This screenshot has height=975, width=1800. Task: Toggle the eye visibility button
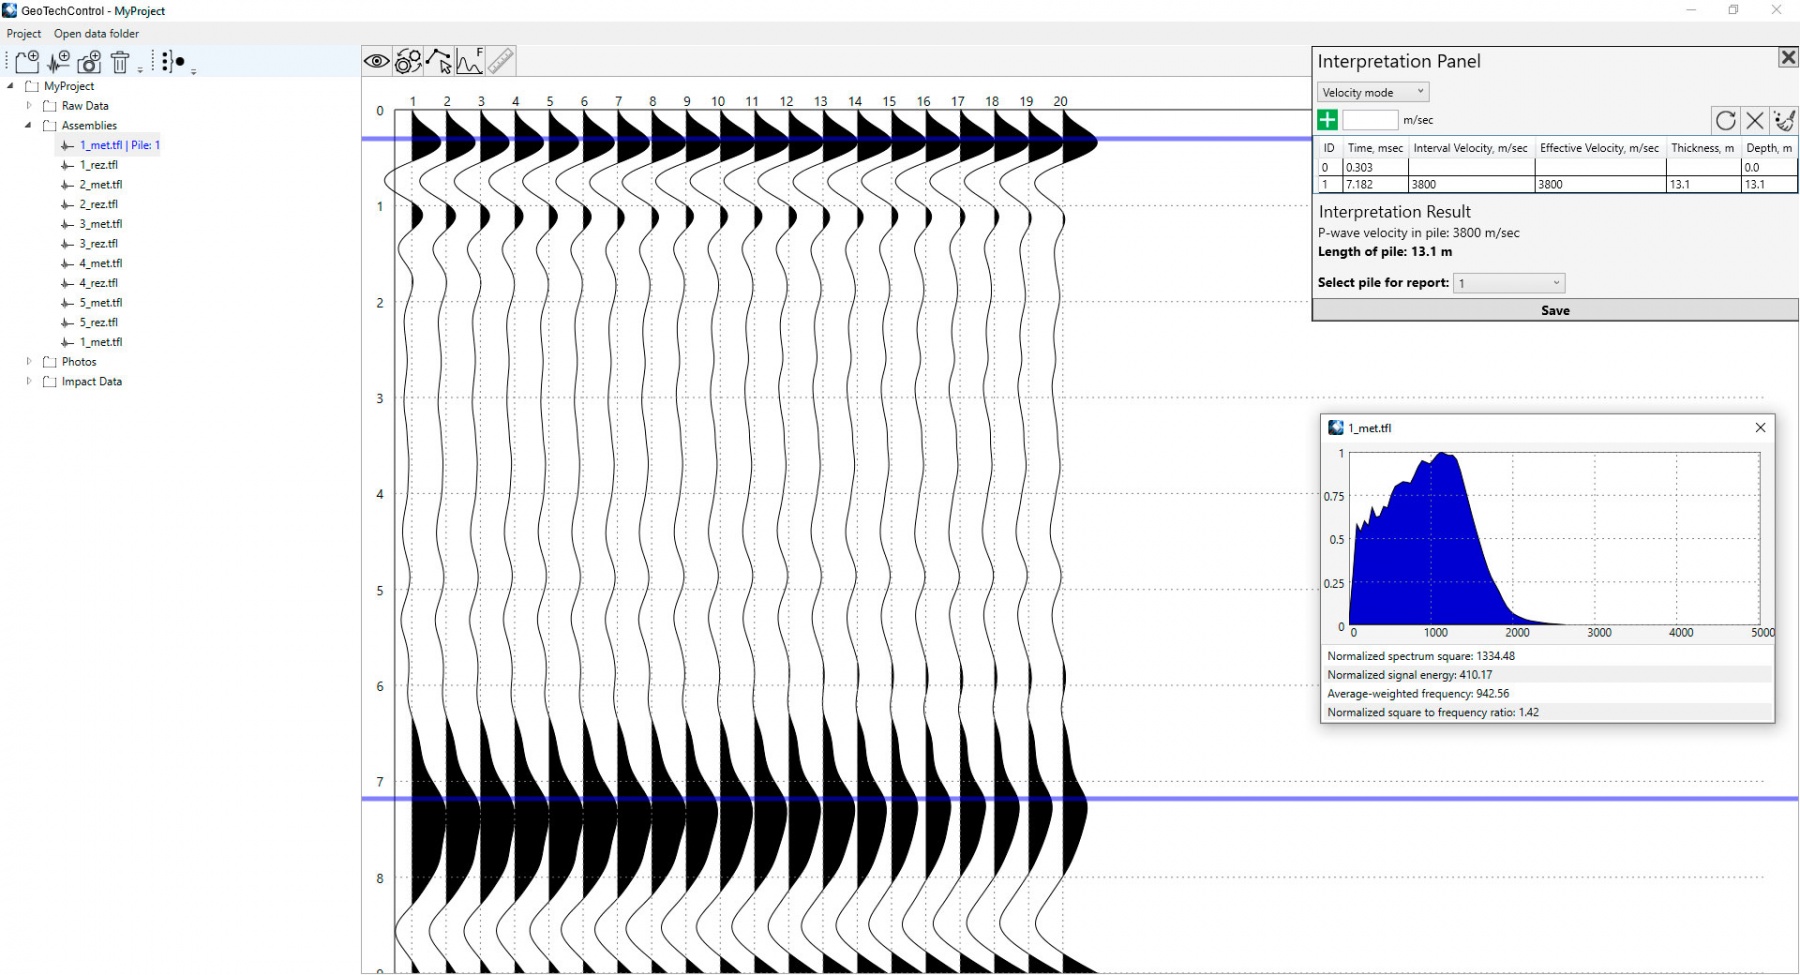377,61
